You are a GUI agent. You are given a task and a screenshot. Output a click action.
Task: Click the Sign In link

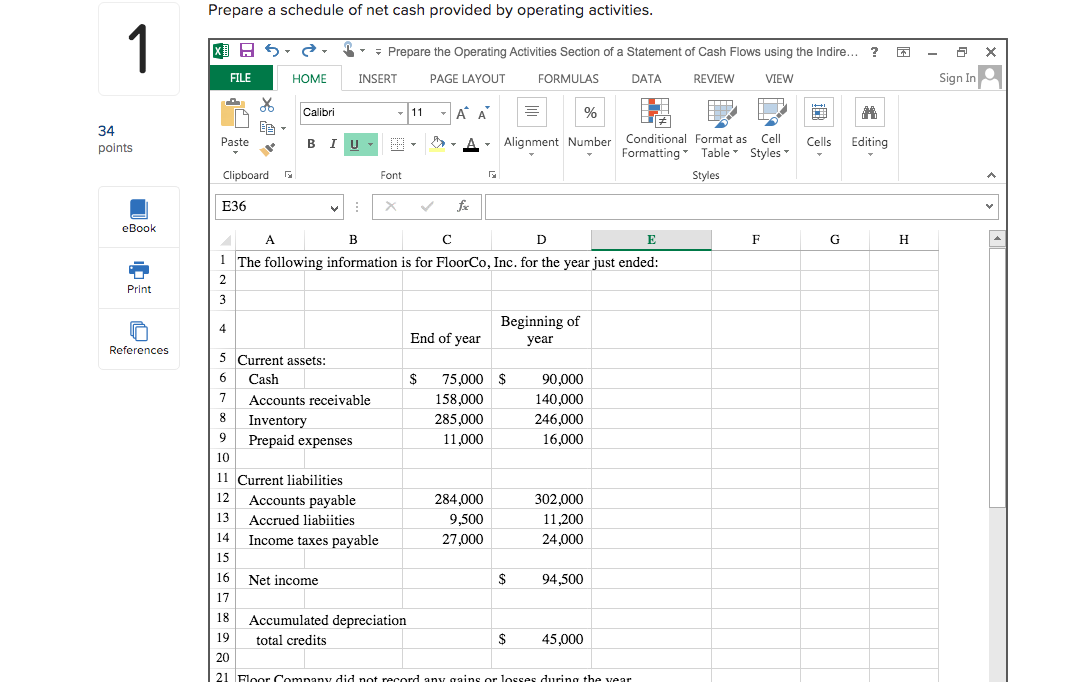point(958,77)
